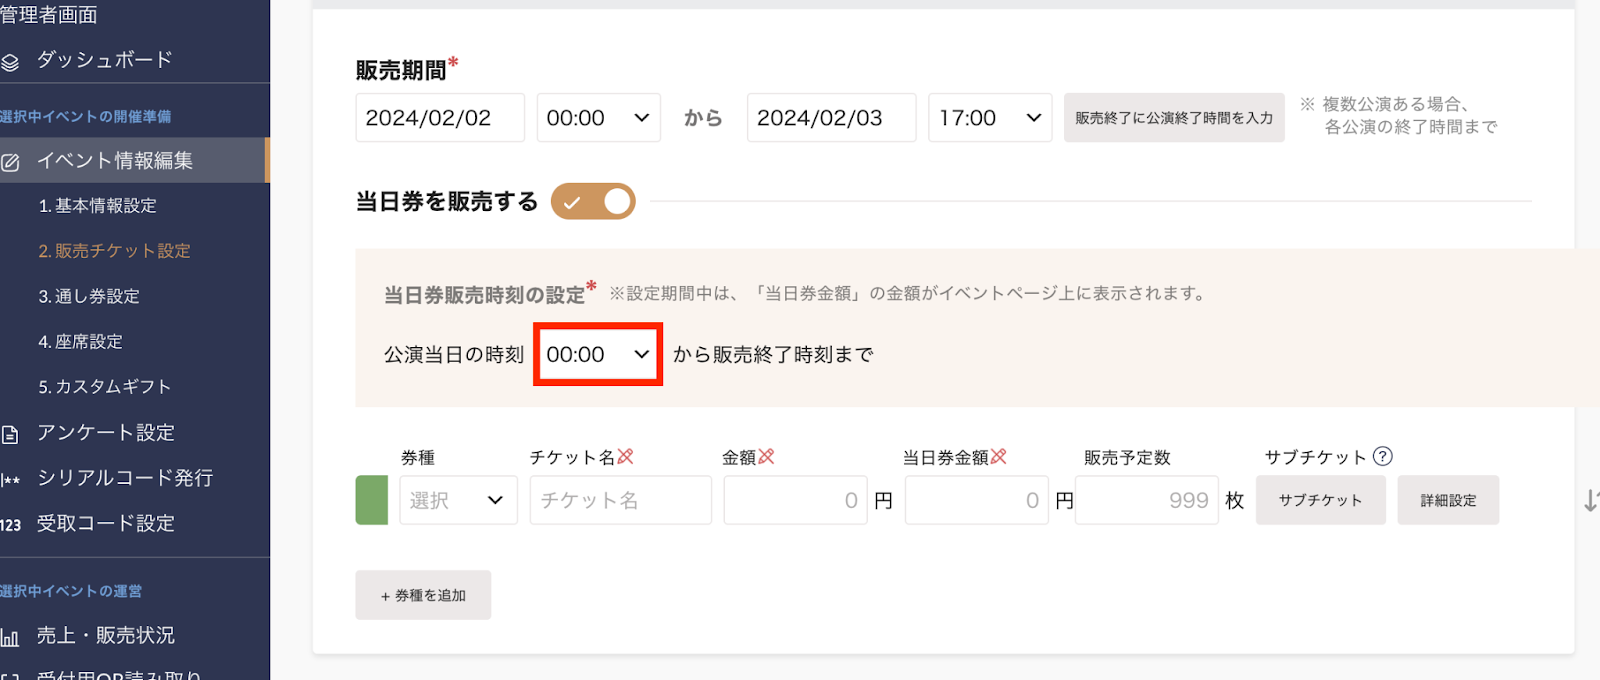
Task: Click 販売終了に公演終了時間を入力 button
Action: pos(1174,118)
